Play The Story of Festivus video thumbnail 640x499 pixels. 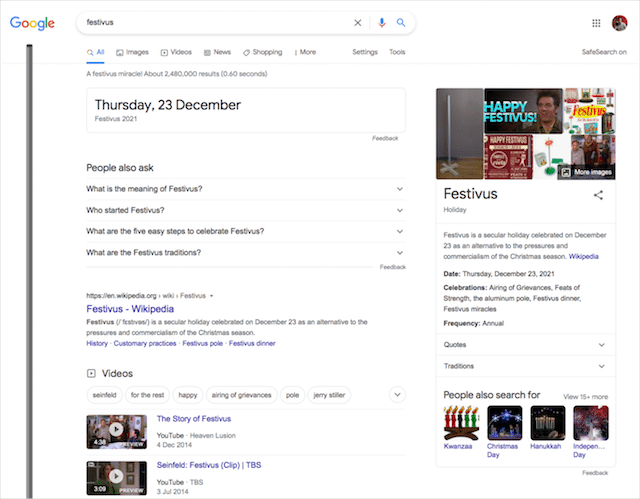[x=117, y=432]
